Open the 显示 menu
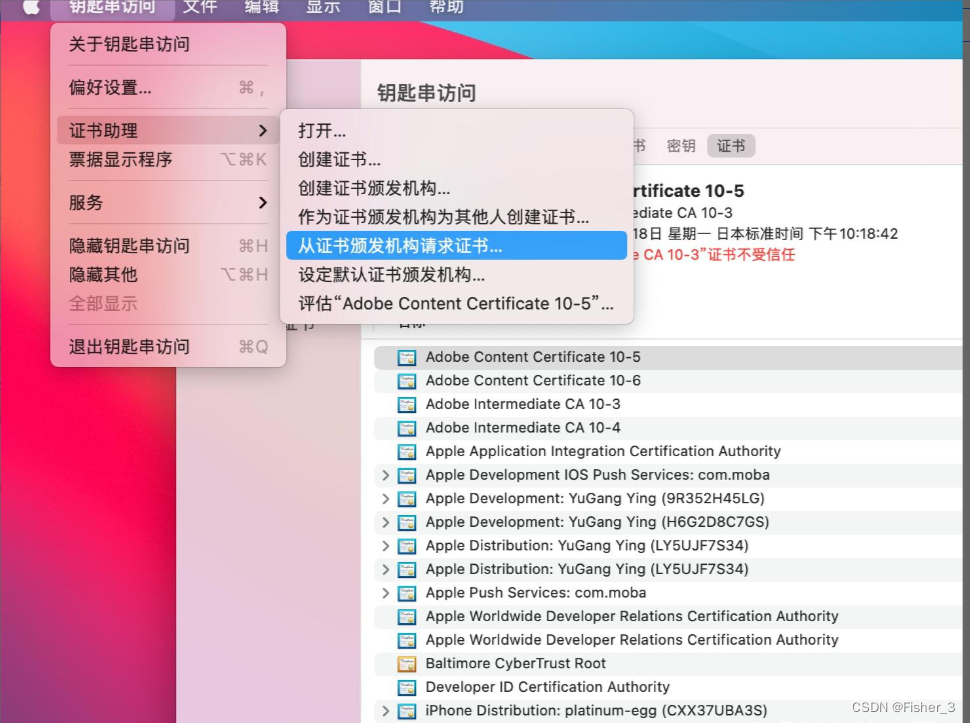 (324, 7)
